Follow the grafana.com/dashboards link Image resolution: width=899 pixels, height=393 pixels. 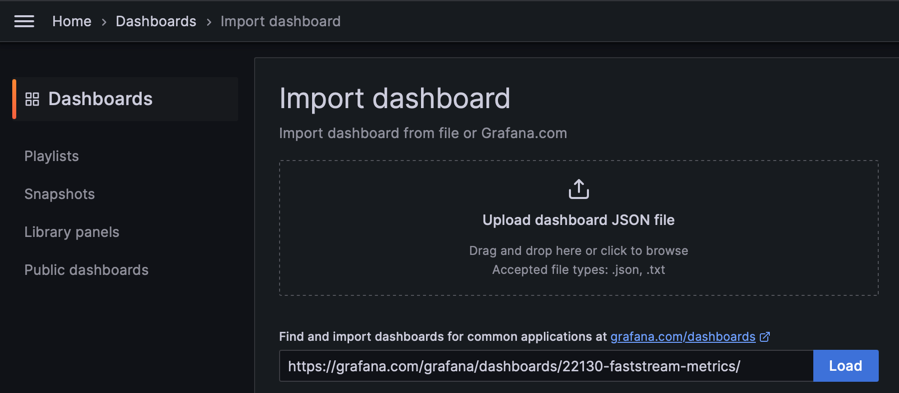pos(683,337)
